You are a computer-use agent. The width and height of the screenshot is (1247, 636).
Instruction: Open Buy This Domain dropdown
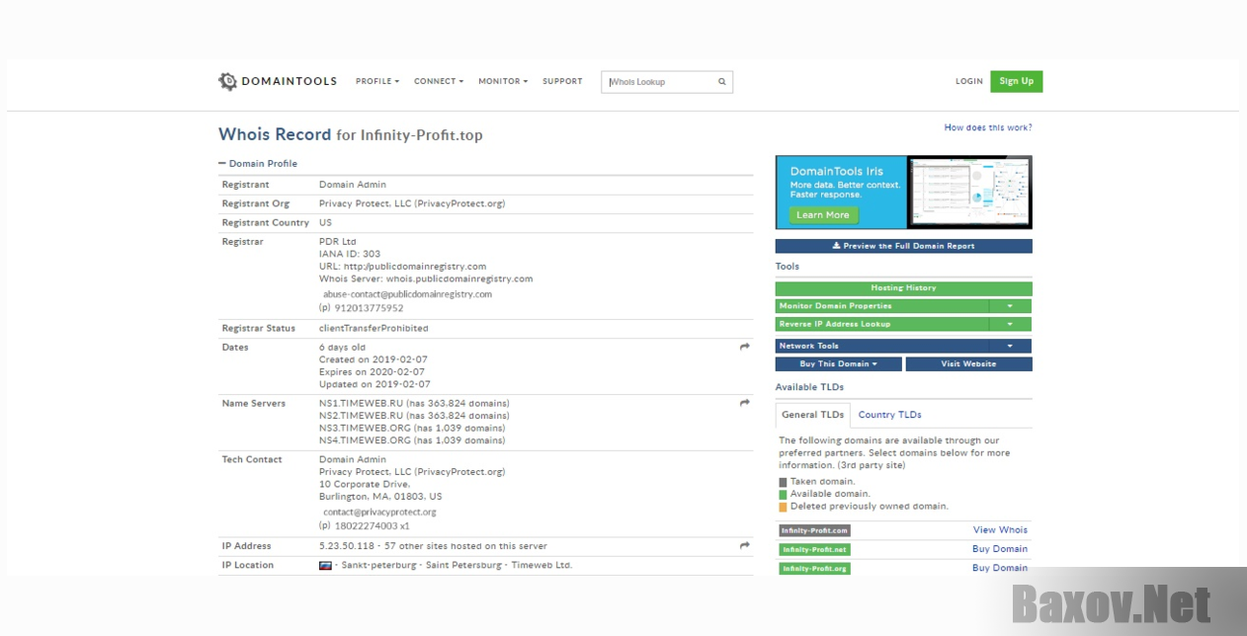[838, 364]
